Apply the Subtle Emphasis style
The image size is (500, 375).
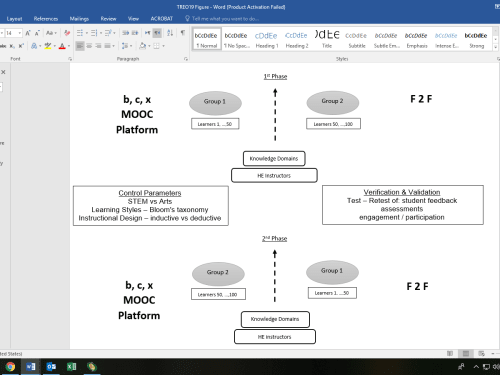pos(387,39)
